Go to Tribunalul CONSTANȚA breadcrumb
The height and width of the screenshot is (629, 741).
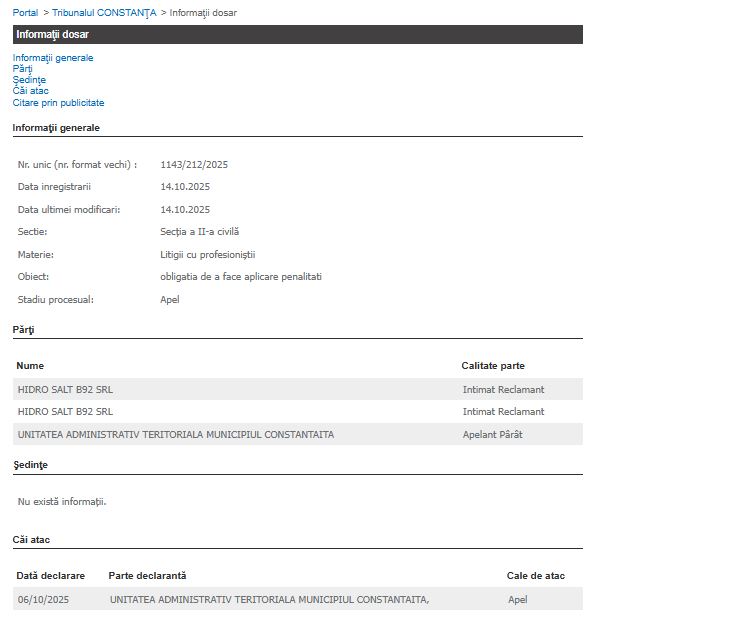[104, 12]
